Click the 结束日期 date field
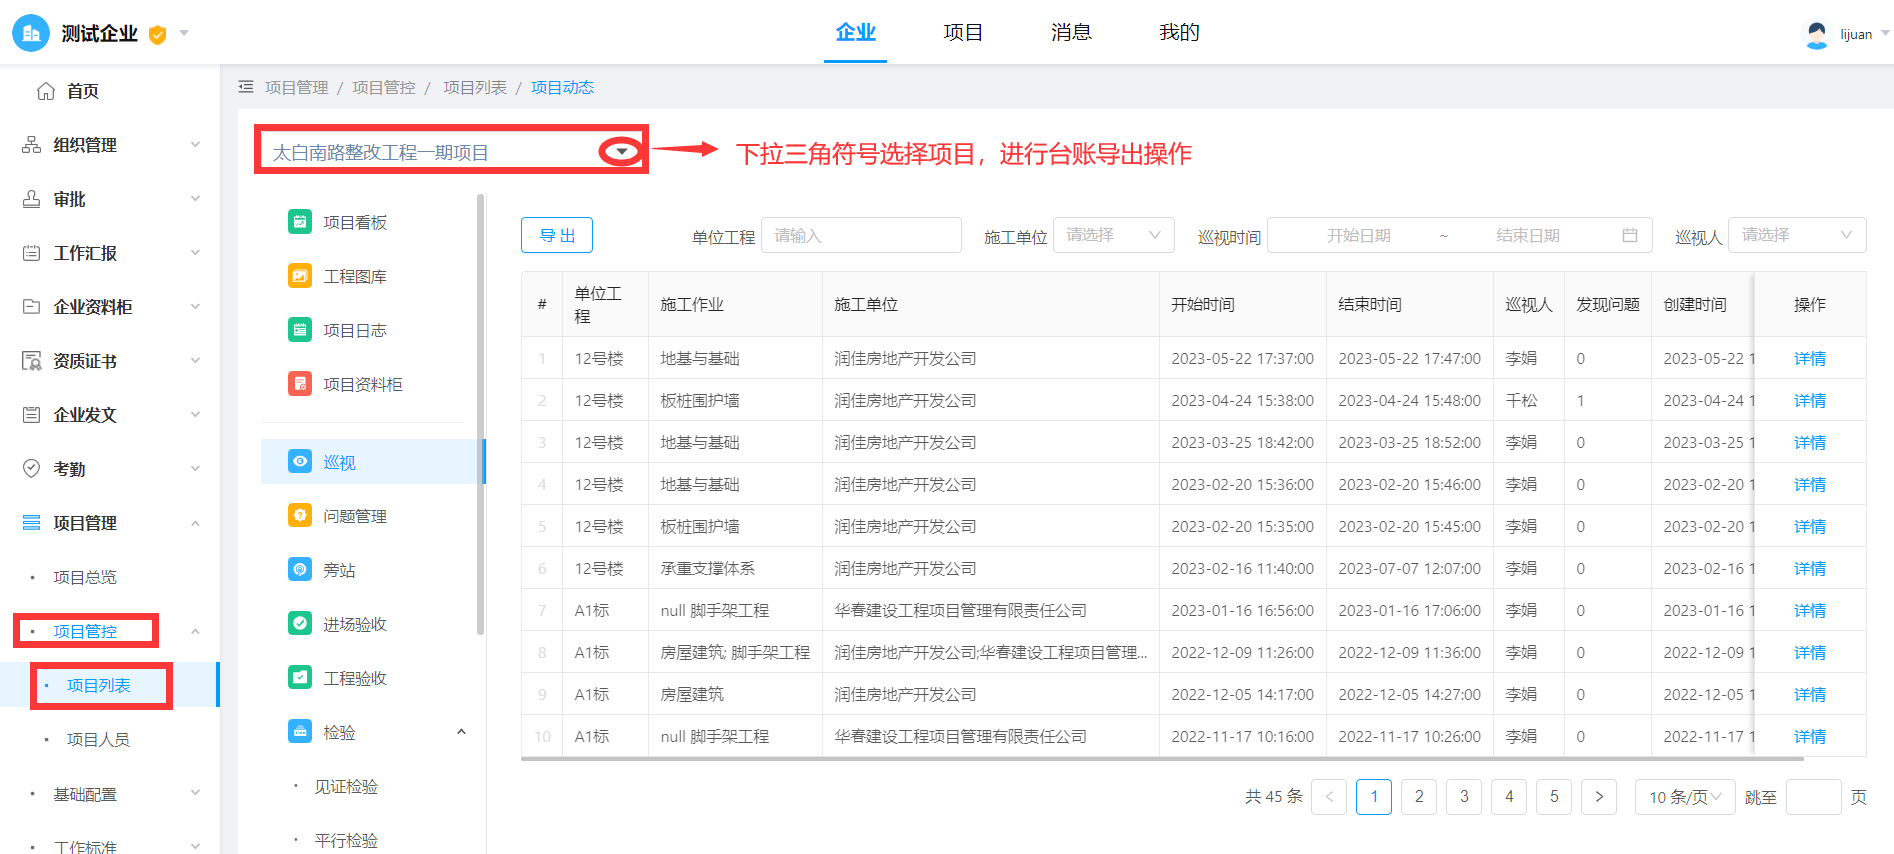 click(1527, 235)
